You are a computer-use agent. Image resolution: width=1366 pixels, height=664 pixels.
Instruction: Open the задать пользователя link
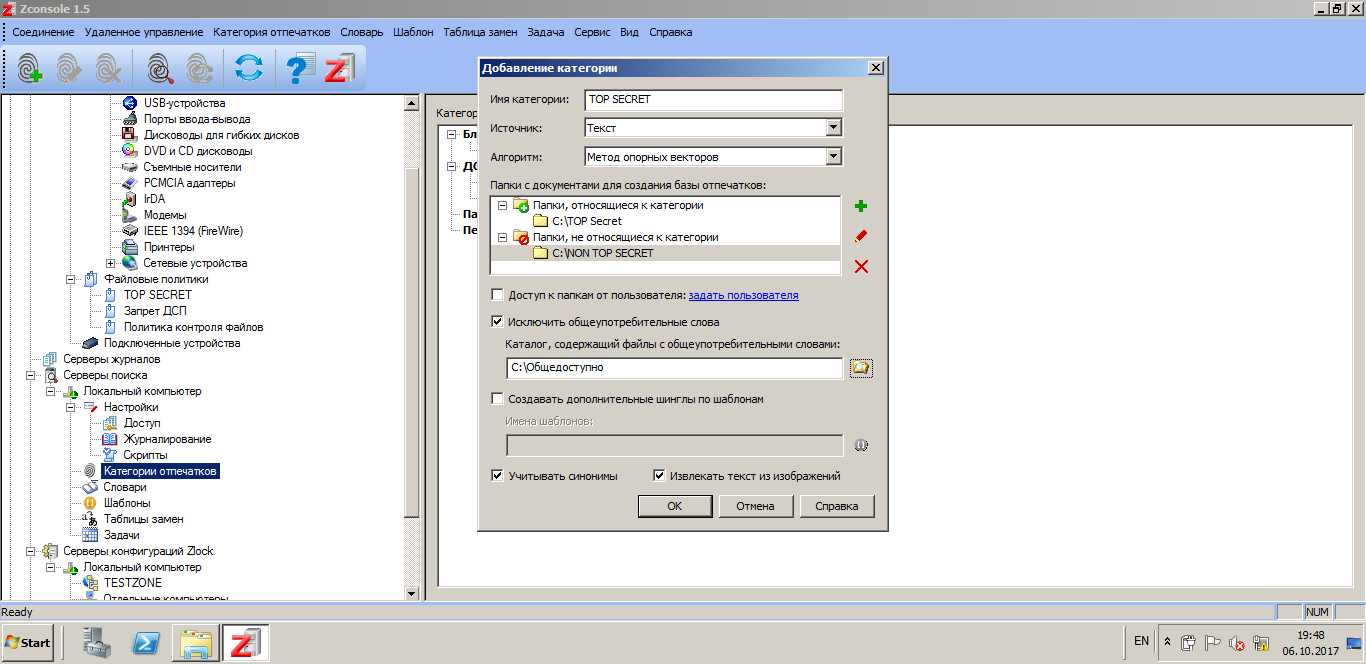744,295
